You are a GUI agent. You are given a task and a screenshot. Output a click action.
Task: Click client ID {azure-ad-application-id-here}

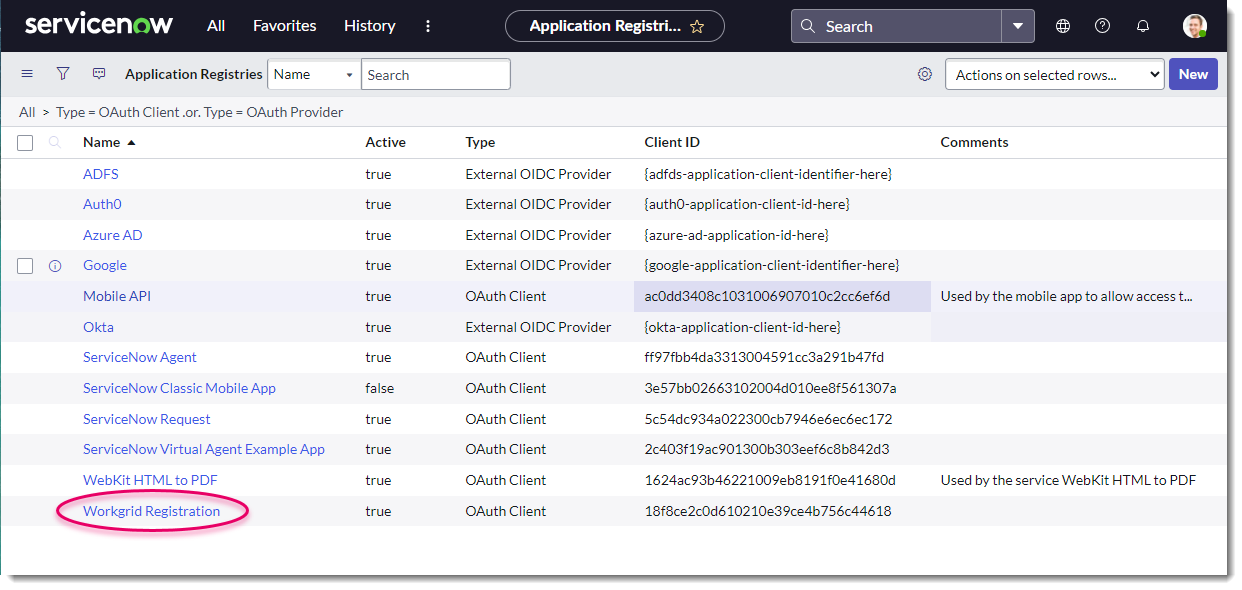[x=737, y=235]
